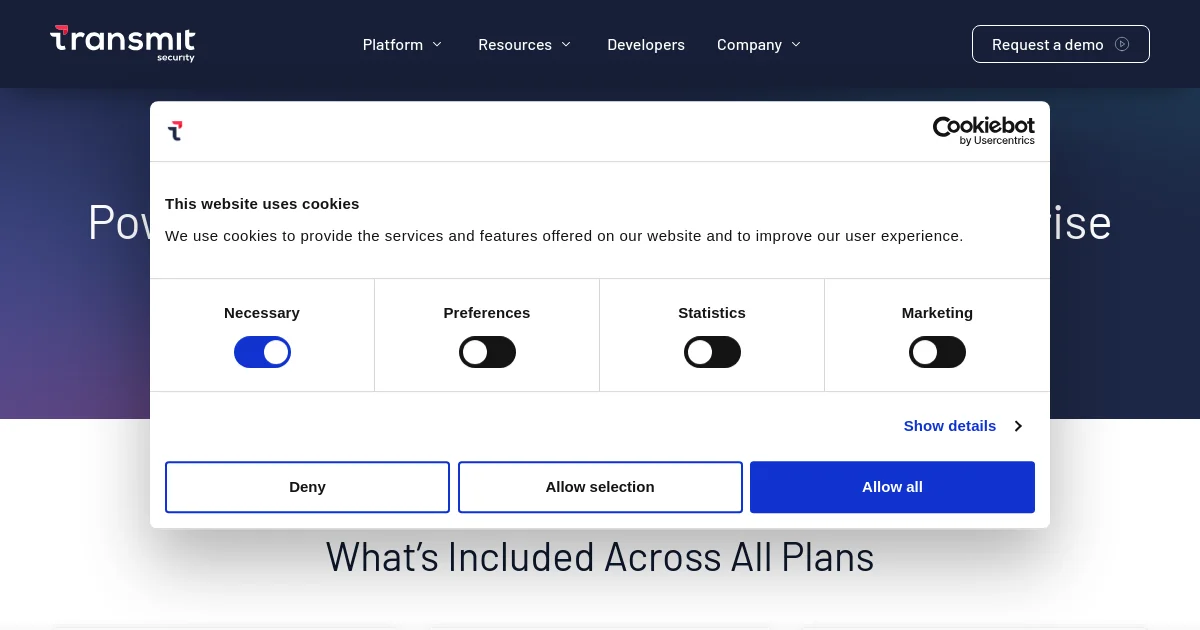Click the cookie description paragraph text
The width and height of the screenshot is (1200, 630).
[564, 236]
